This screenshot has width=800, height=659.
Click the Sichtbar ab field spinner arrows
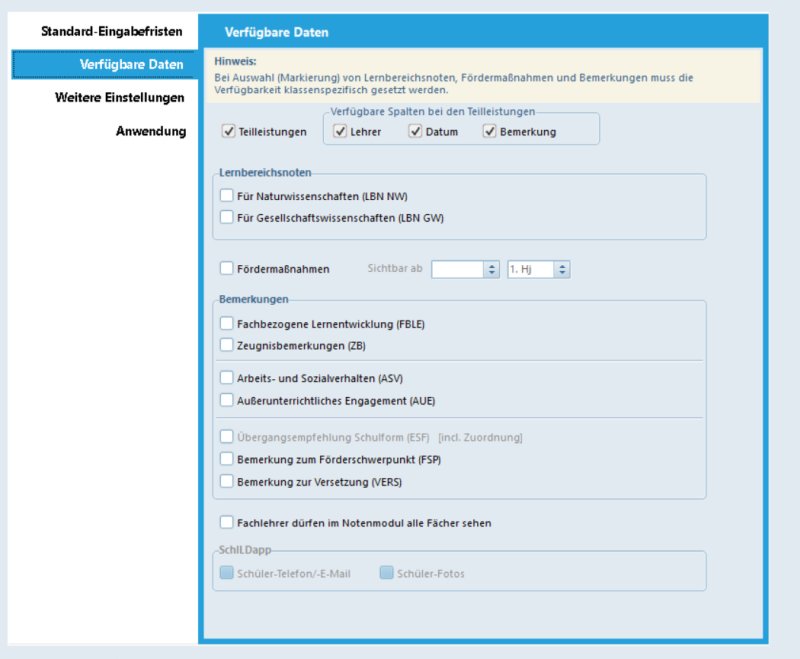491,269
